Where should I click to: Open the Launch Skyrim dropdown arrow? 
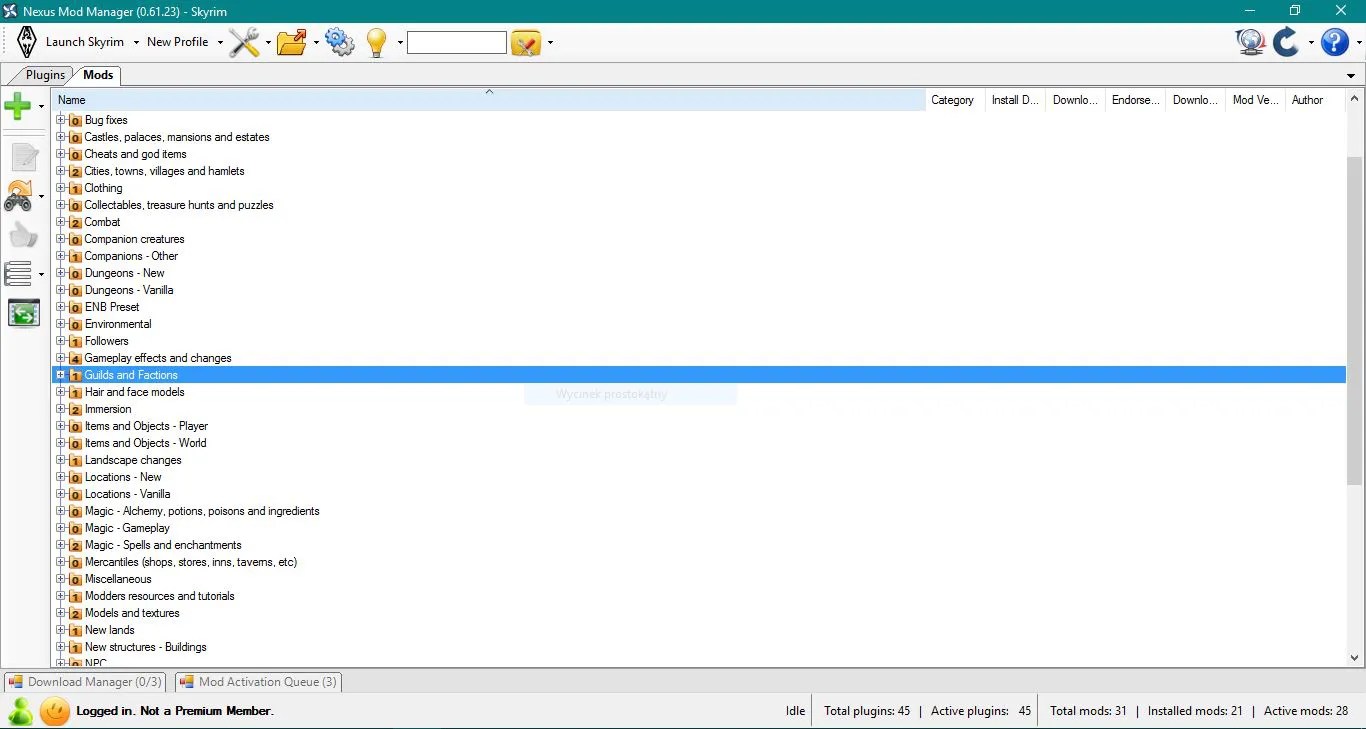click(x=137, y=42)
